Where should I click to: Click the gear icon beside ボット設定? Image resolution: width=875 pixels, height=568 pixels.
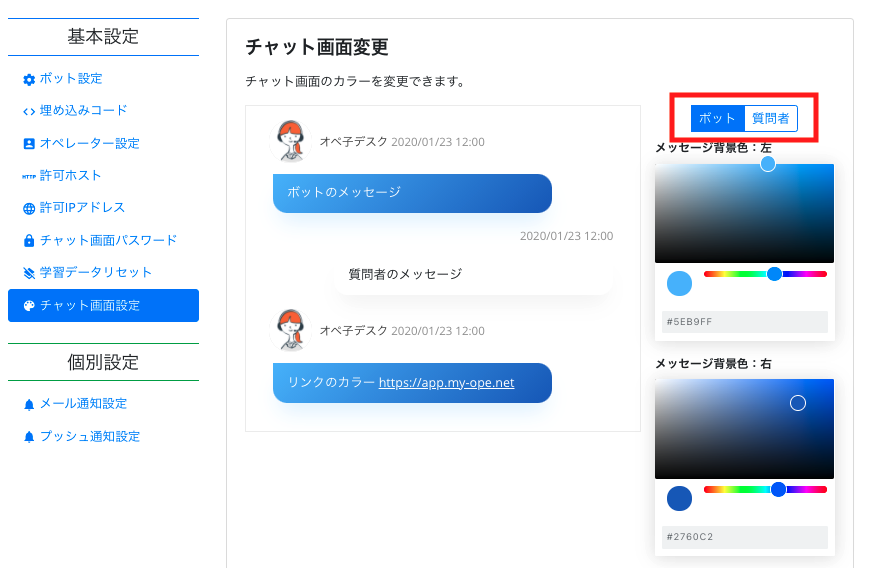point(29,79)
